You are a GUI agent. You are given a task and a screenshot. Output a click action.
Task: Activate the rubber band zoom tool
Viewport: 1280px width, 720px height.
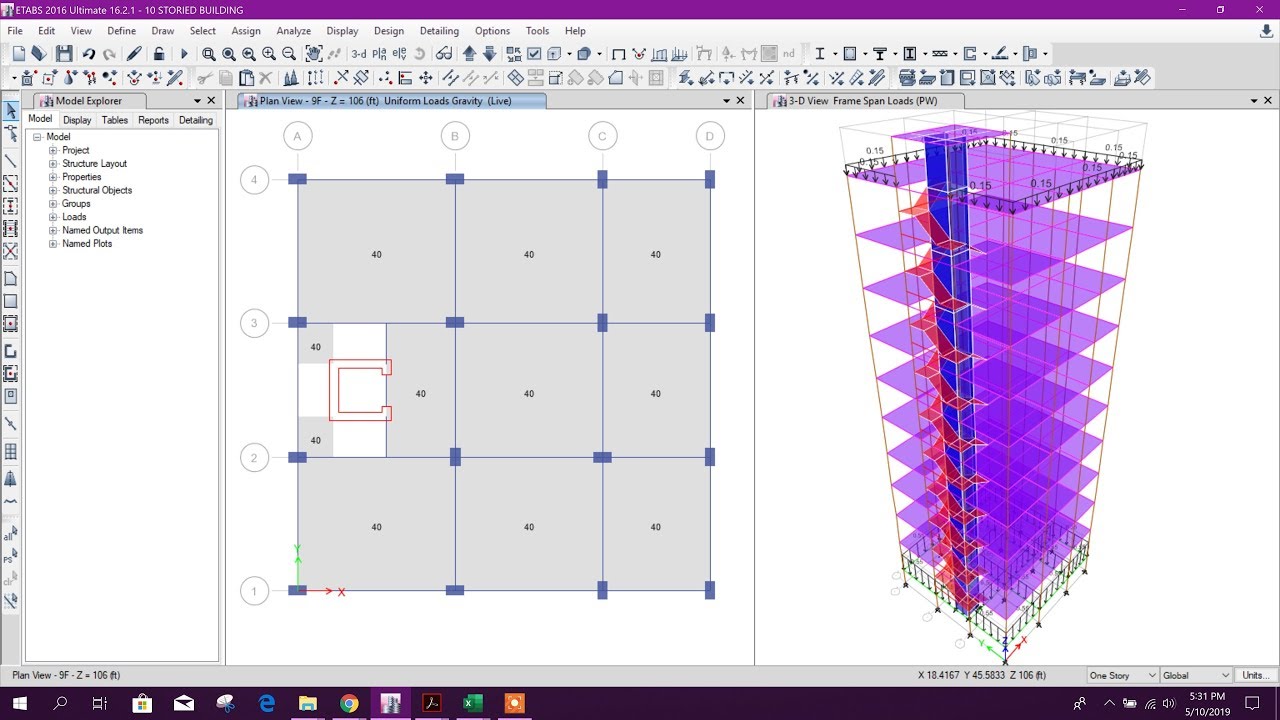tap(210, 53)
